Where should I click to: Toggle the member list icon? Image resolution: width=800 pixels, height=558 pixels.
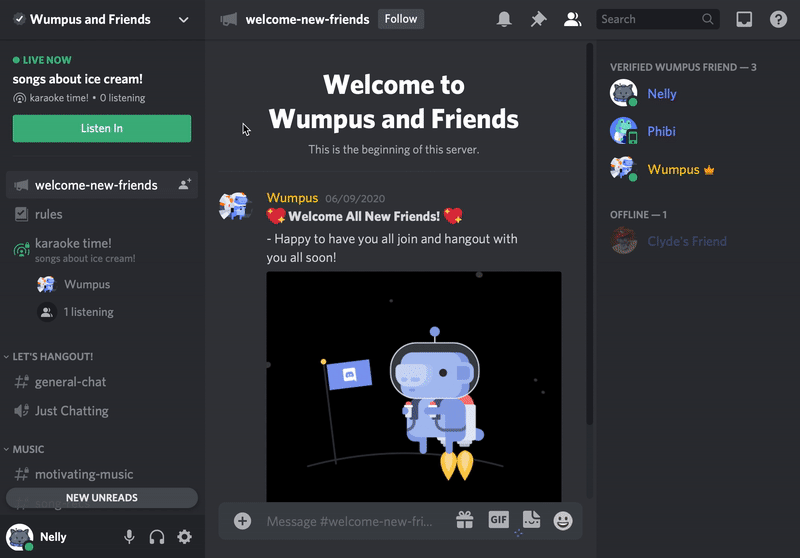[572, 19]
